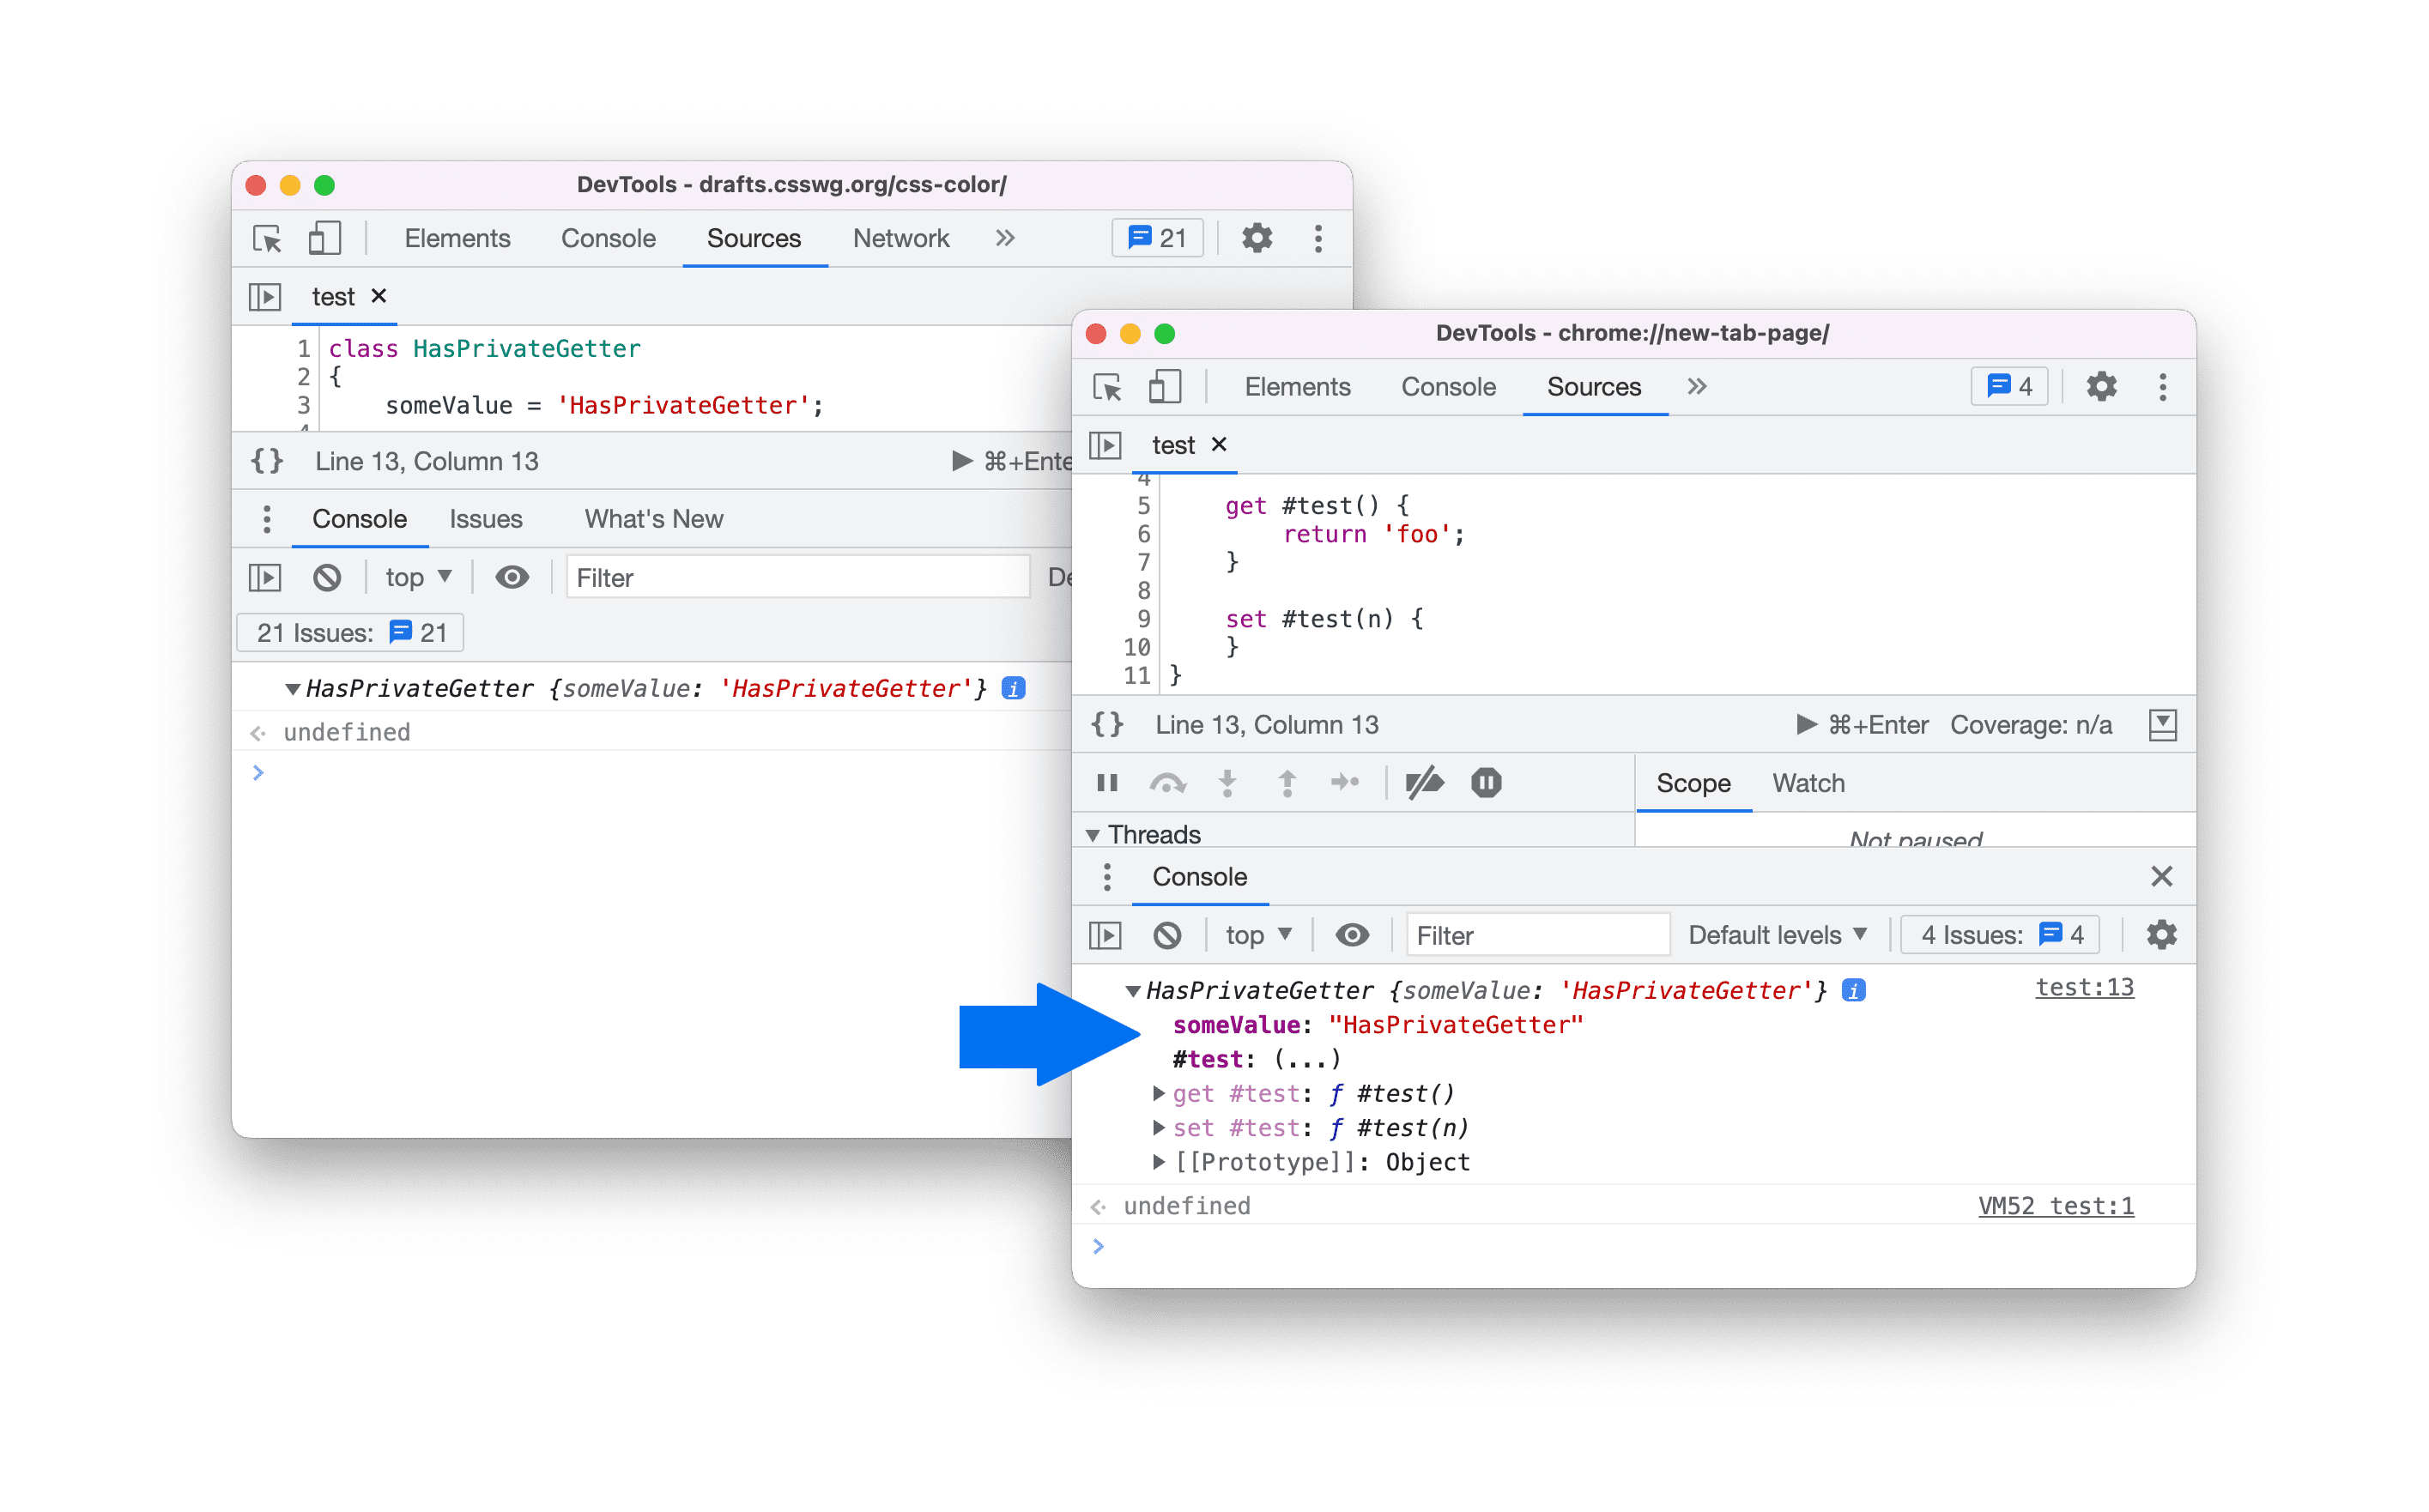Click the test:13 source link in console
This screenshot has width=2429, height=1512.
(x=2093, y=988)
